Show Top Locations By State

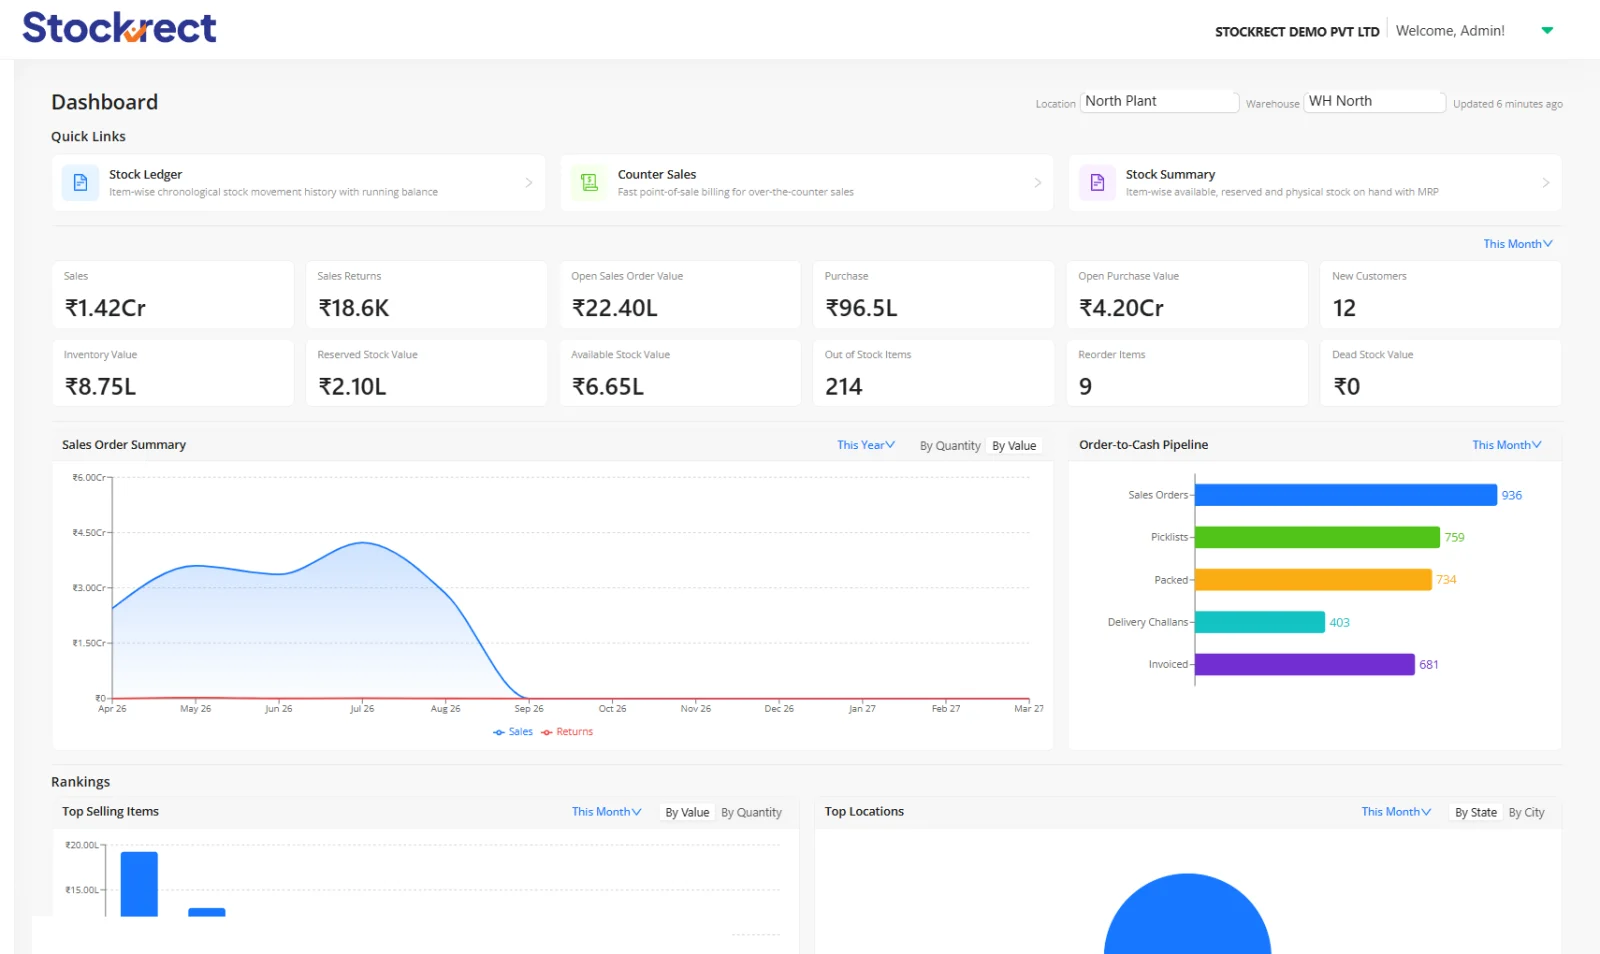[1476, 813]
